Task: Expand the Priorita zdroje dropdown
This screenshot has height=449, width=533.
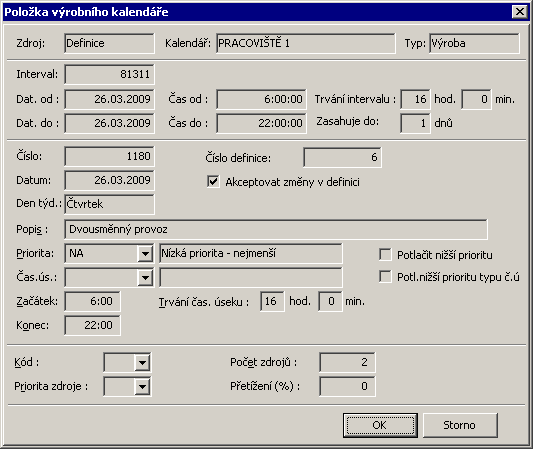Action: pyautogui.click(x=142, y=386)
